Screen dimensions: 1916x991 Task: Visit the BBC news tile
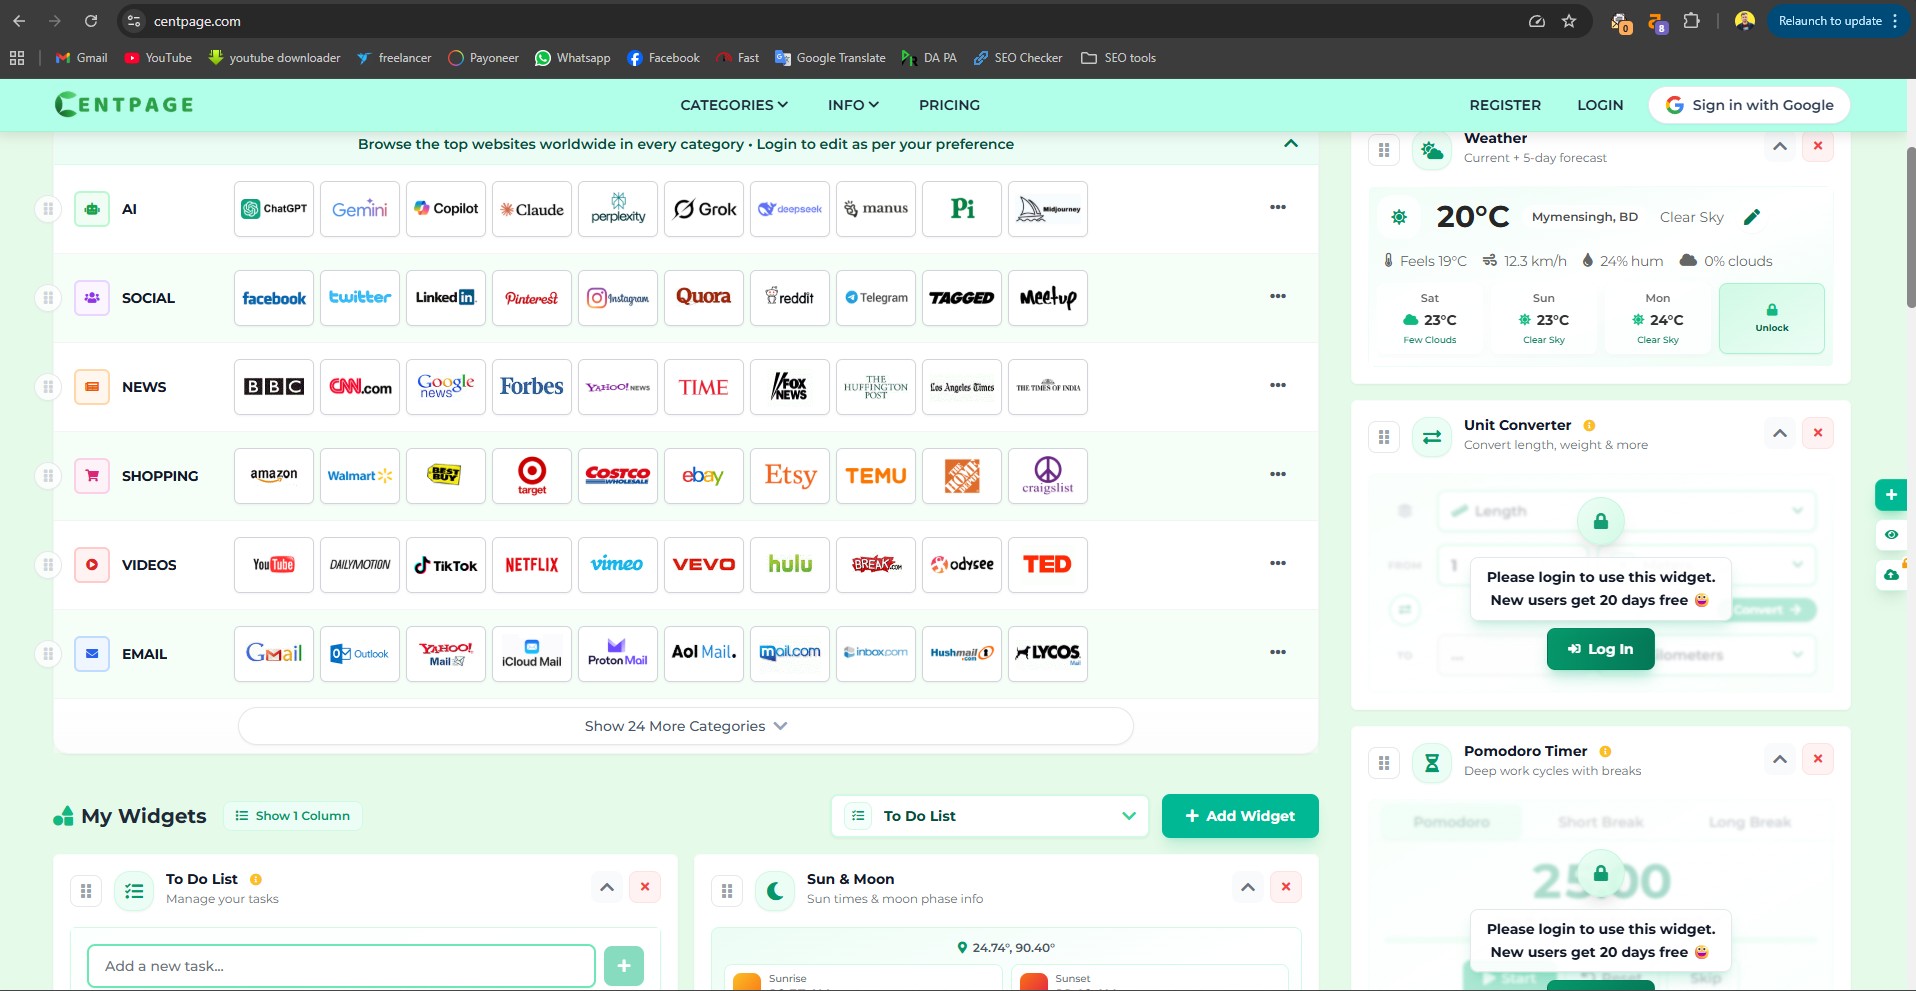click(274, 387)
